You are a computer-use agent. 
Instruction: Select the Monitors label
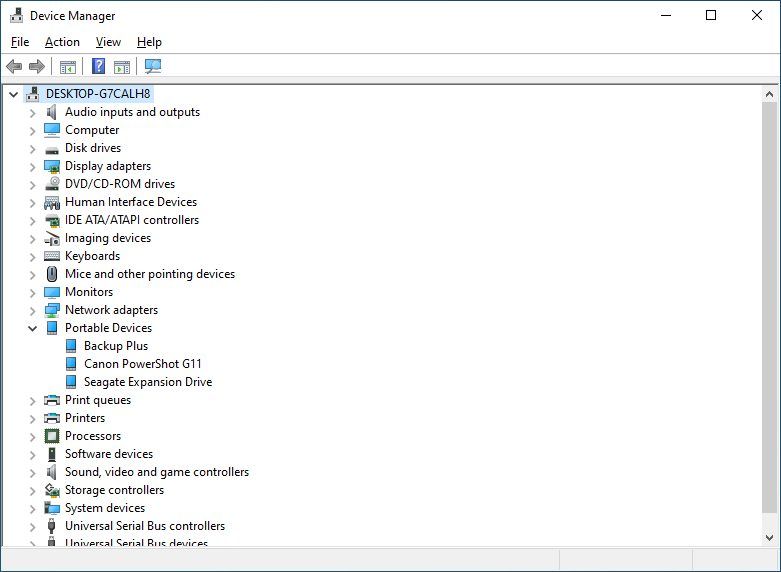89,292
